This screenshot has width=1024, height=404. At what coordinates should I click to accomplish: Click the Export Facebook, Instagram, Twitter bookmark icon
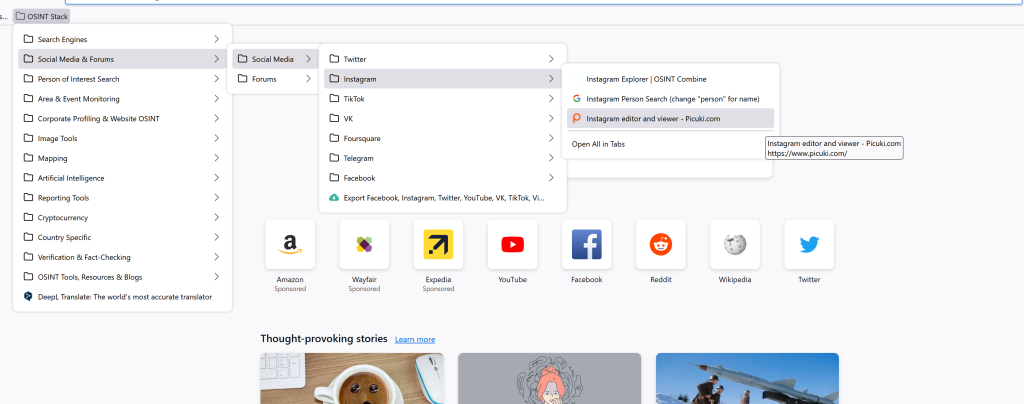[334, 197]
